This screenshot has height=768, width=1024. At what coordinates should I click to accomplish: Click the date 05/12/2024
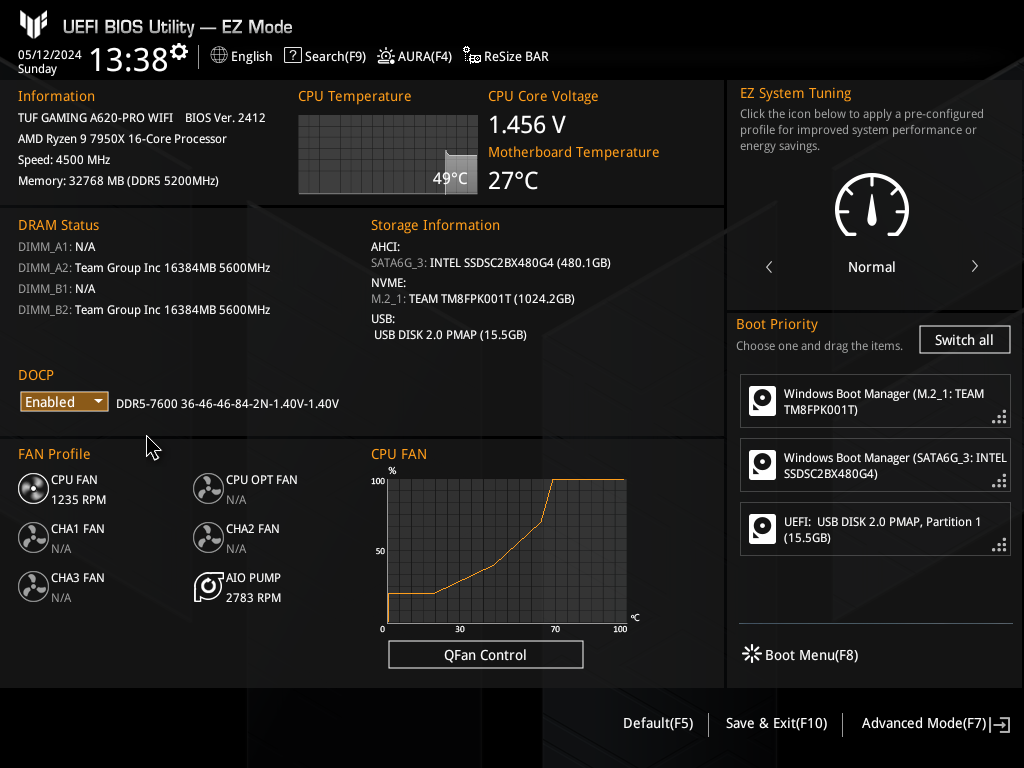(x=50, y=55)
